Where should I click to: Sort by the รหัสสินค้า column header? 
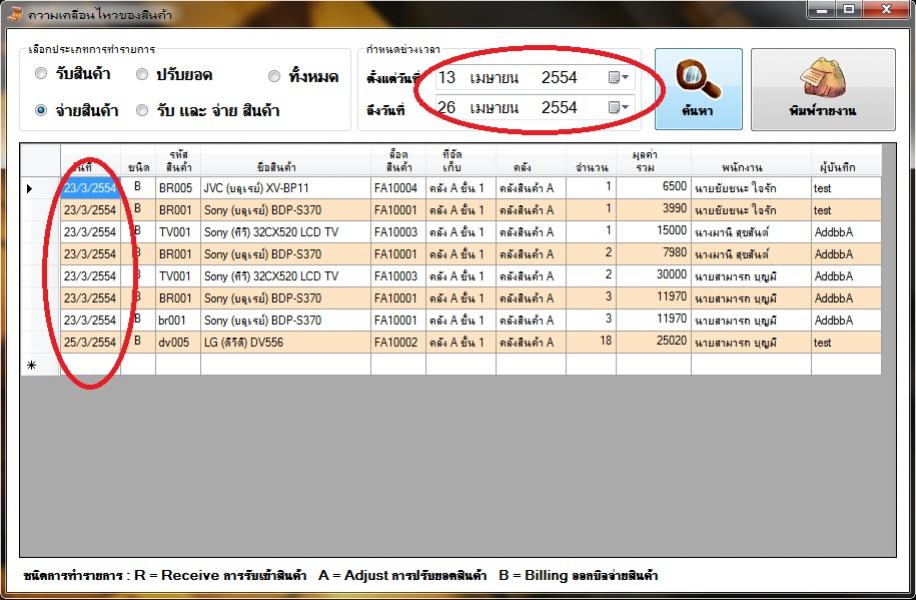(x=178, y=161)
